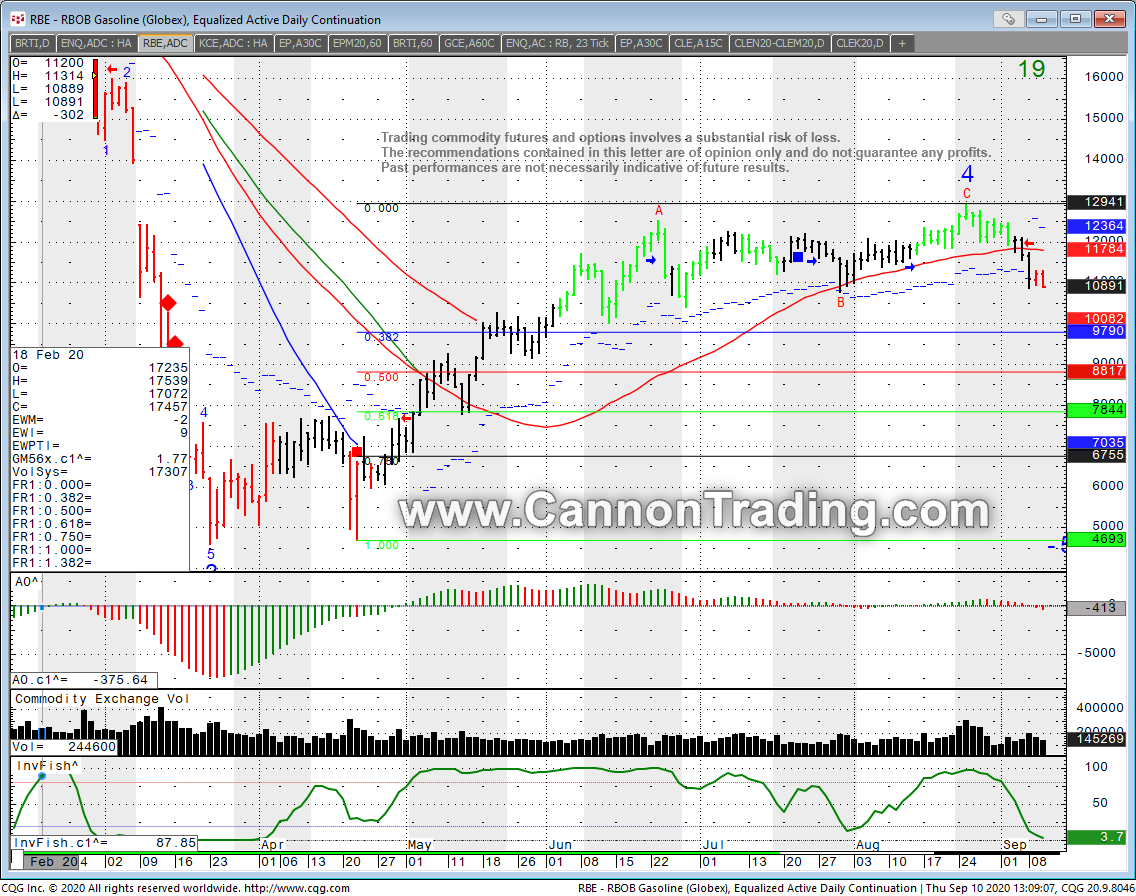Switch to the EPM20,60 tab
Image resolution: width=1136 pixels, height=896 pixels.
357,43
